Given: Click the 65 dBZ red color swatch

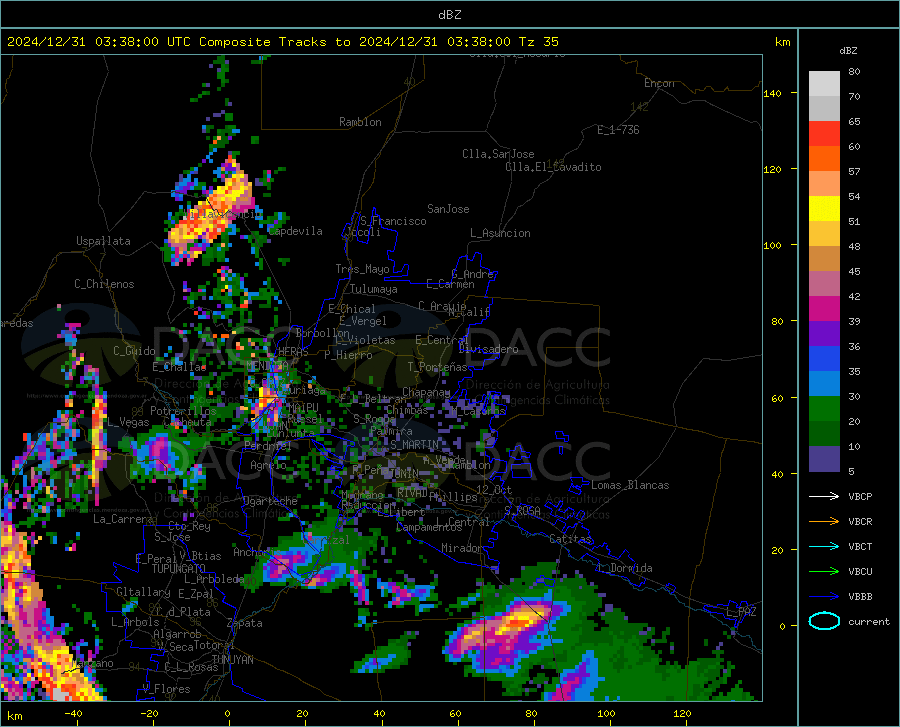Looking at the screenshot, I should tap(824, 133).
